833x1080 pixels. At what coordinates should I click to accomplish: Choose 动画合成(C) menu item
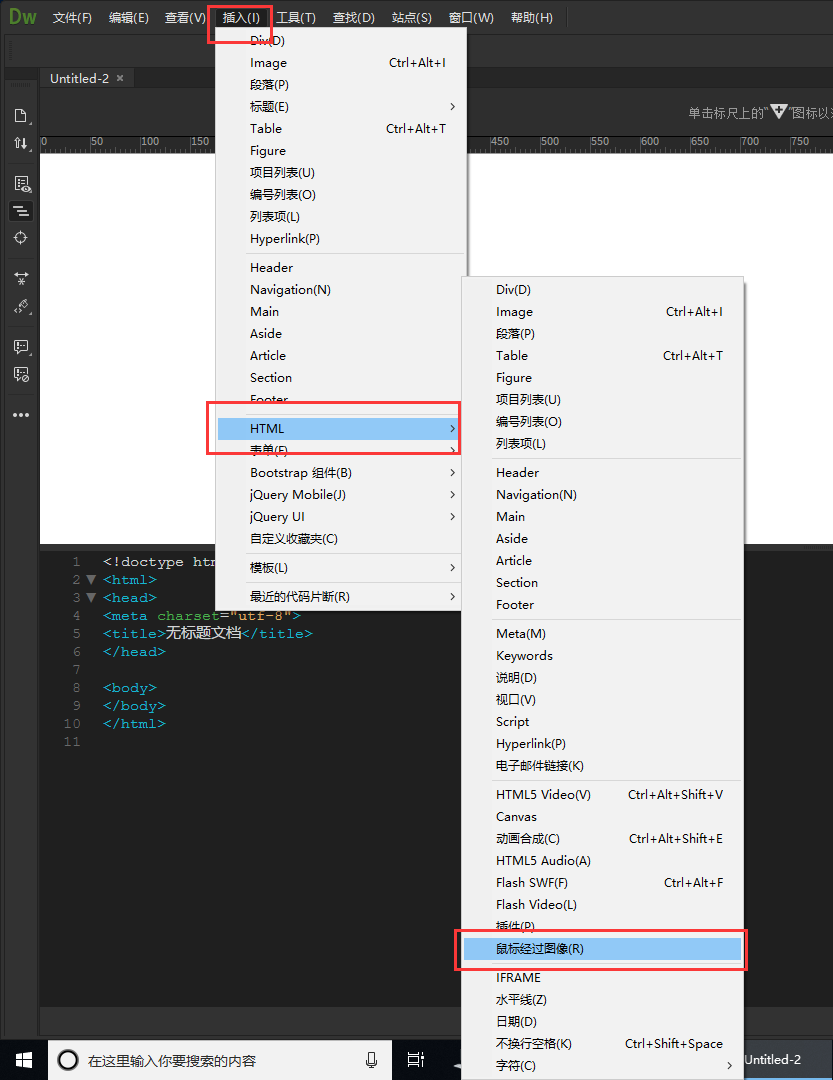(602, 838)
